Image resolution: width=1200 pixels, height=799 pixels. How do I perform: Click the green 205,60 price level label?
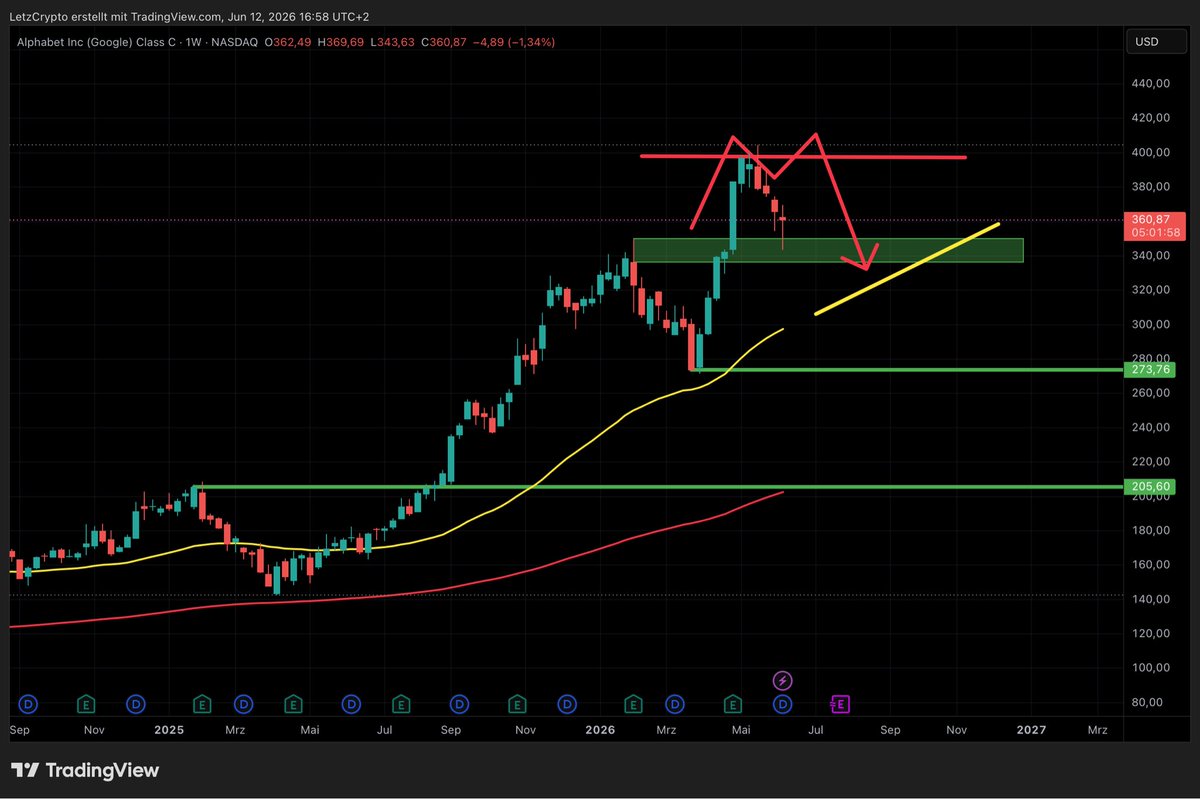point(1151,486)
